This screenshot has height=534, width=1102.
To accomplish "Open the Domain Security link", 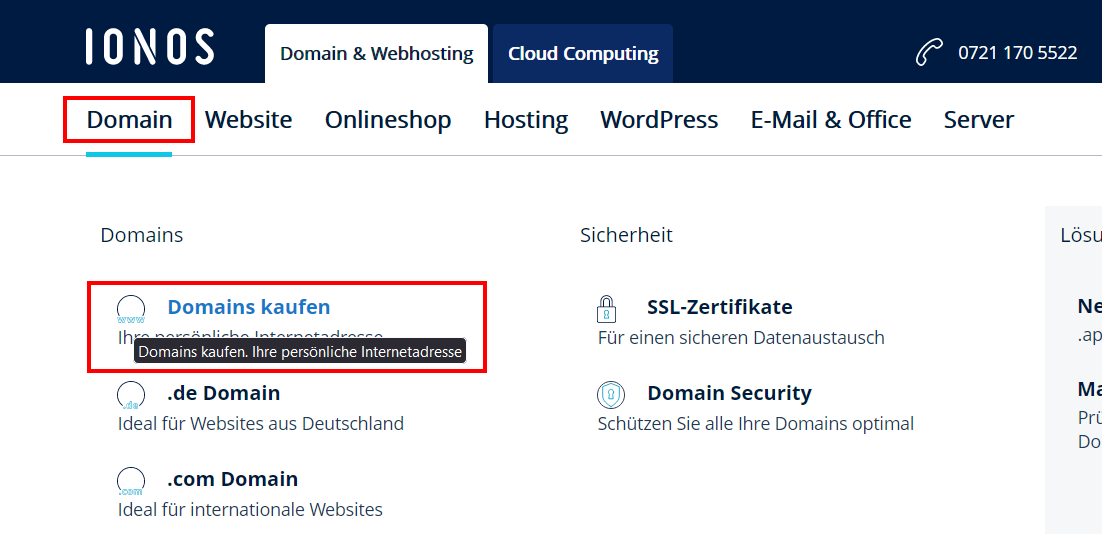I will pyautogui.click(x=730, y=393).
